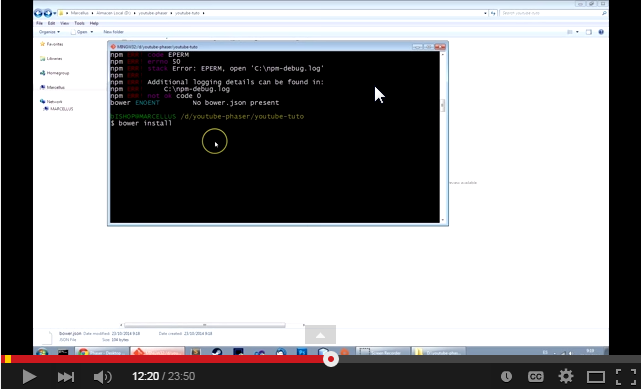
Task: Open the change view dropdown arrow
Action: [x=577, y=32]
